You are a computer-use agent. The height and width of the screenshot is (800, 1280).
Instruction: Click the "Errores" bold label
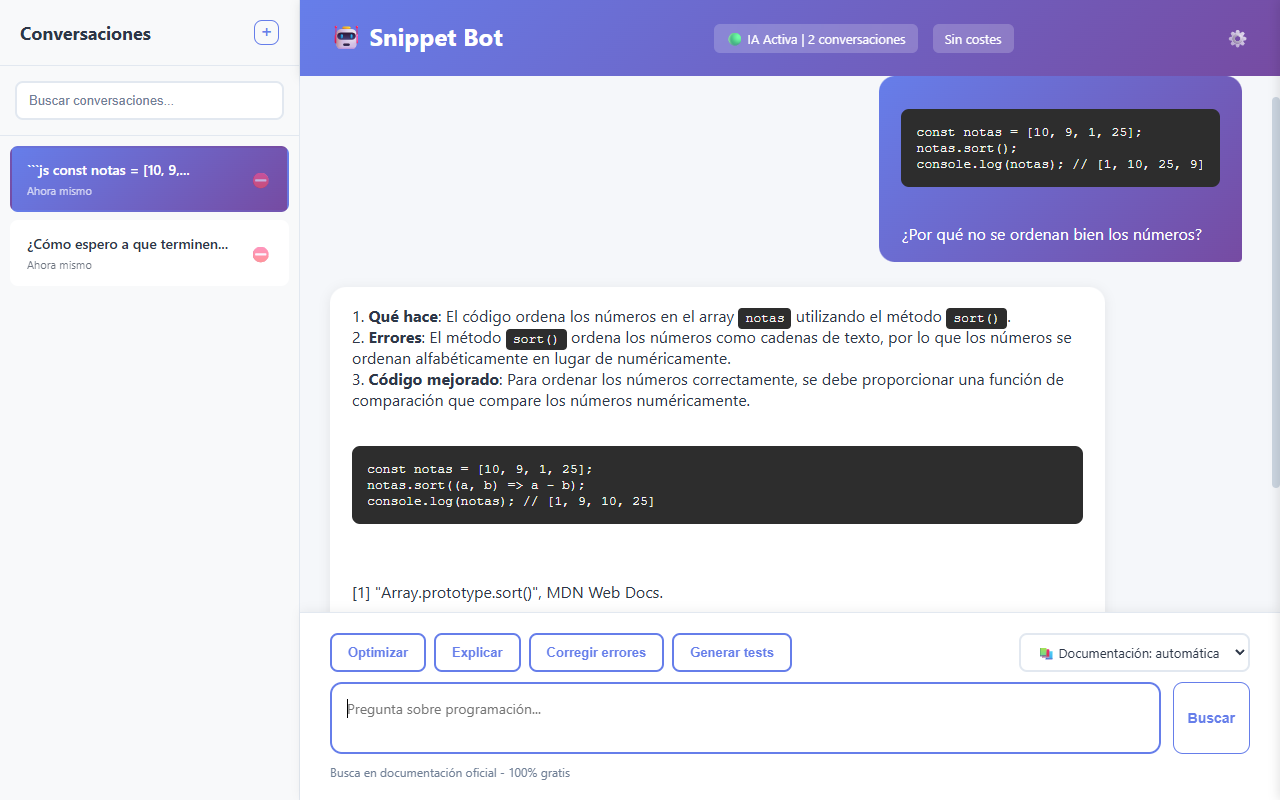point(396,338)
